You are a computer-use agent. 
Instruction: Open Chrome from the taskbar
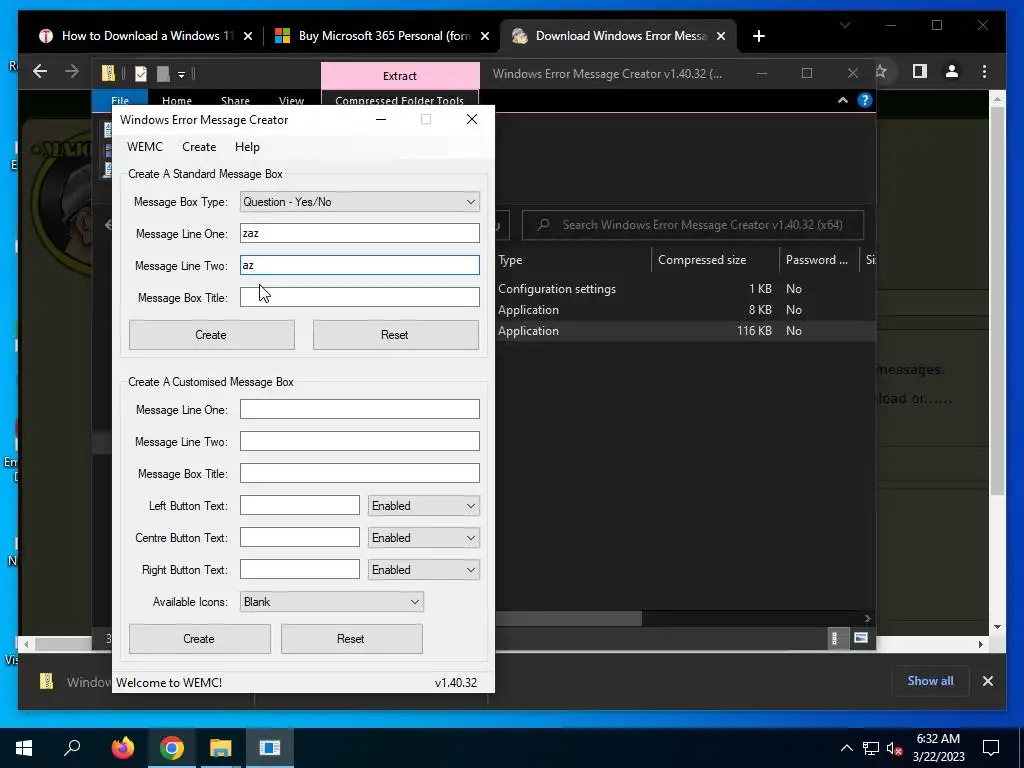click(x=171, y=748)
